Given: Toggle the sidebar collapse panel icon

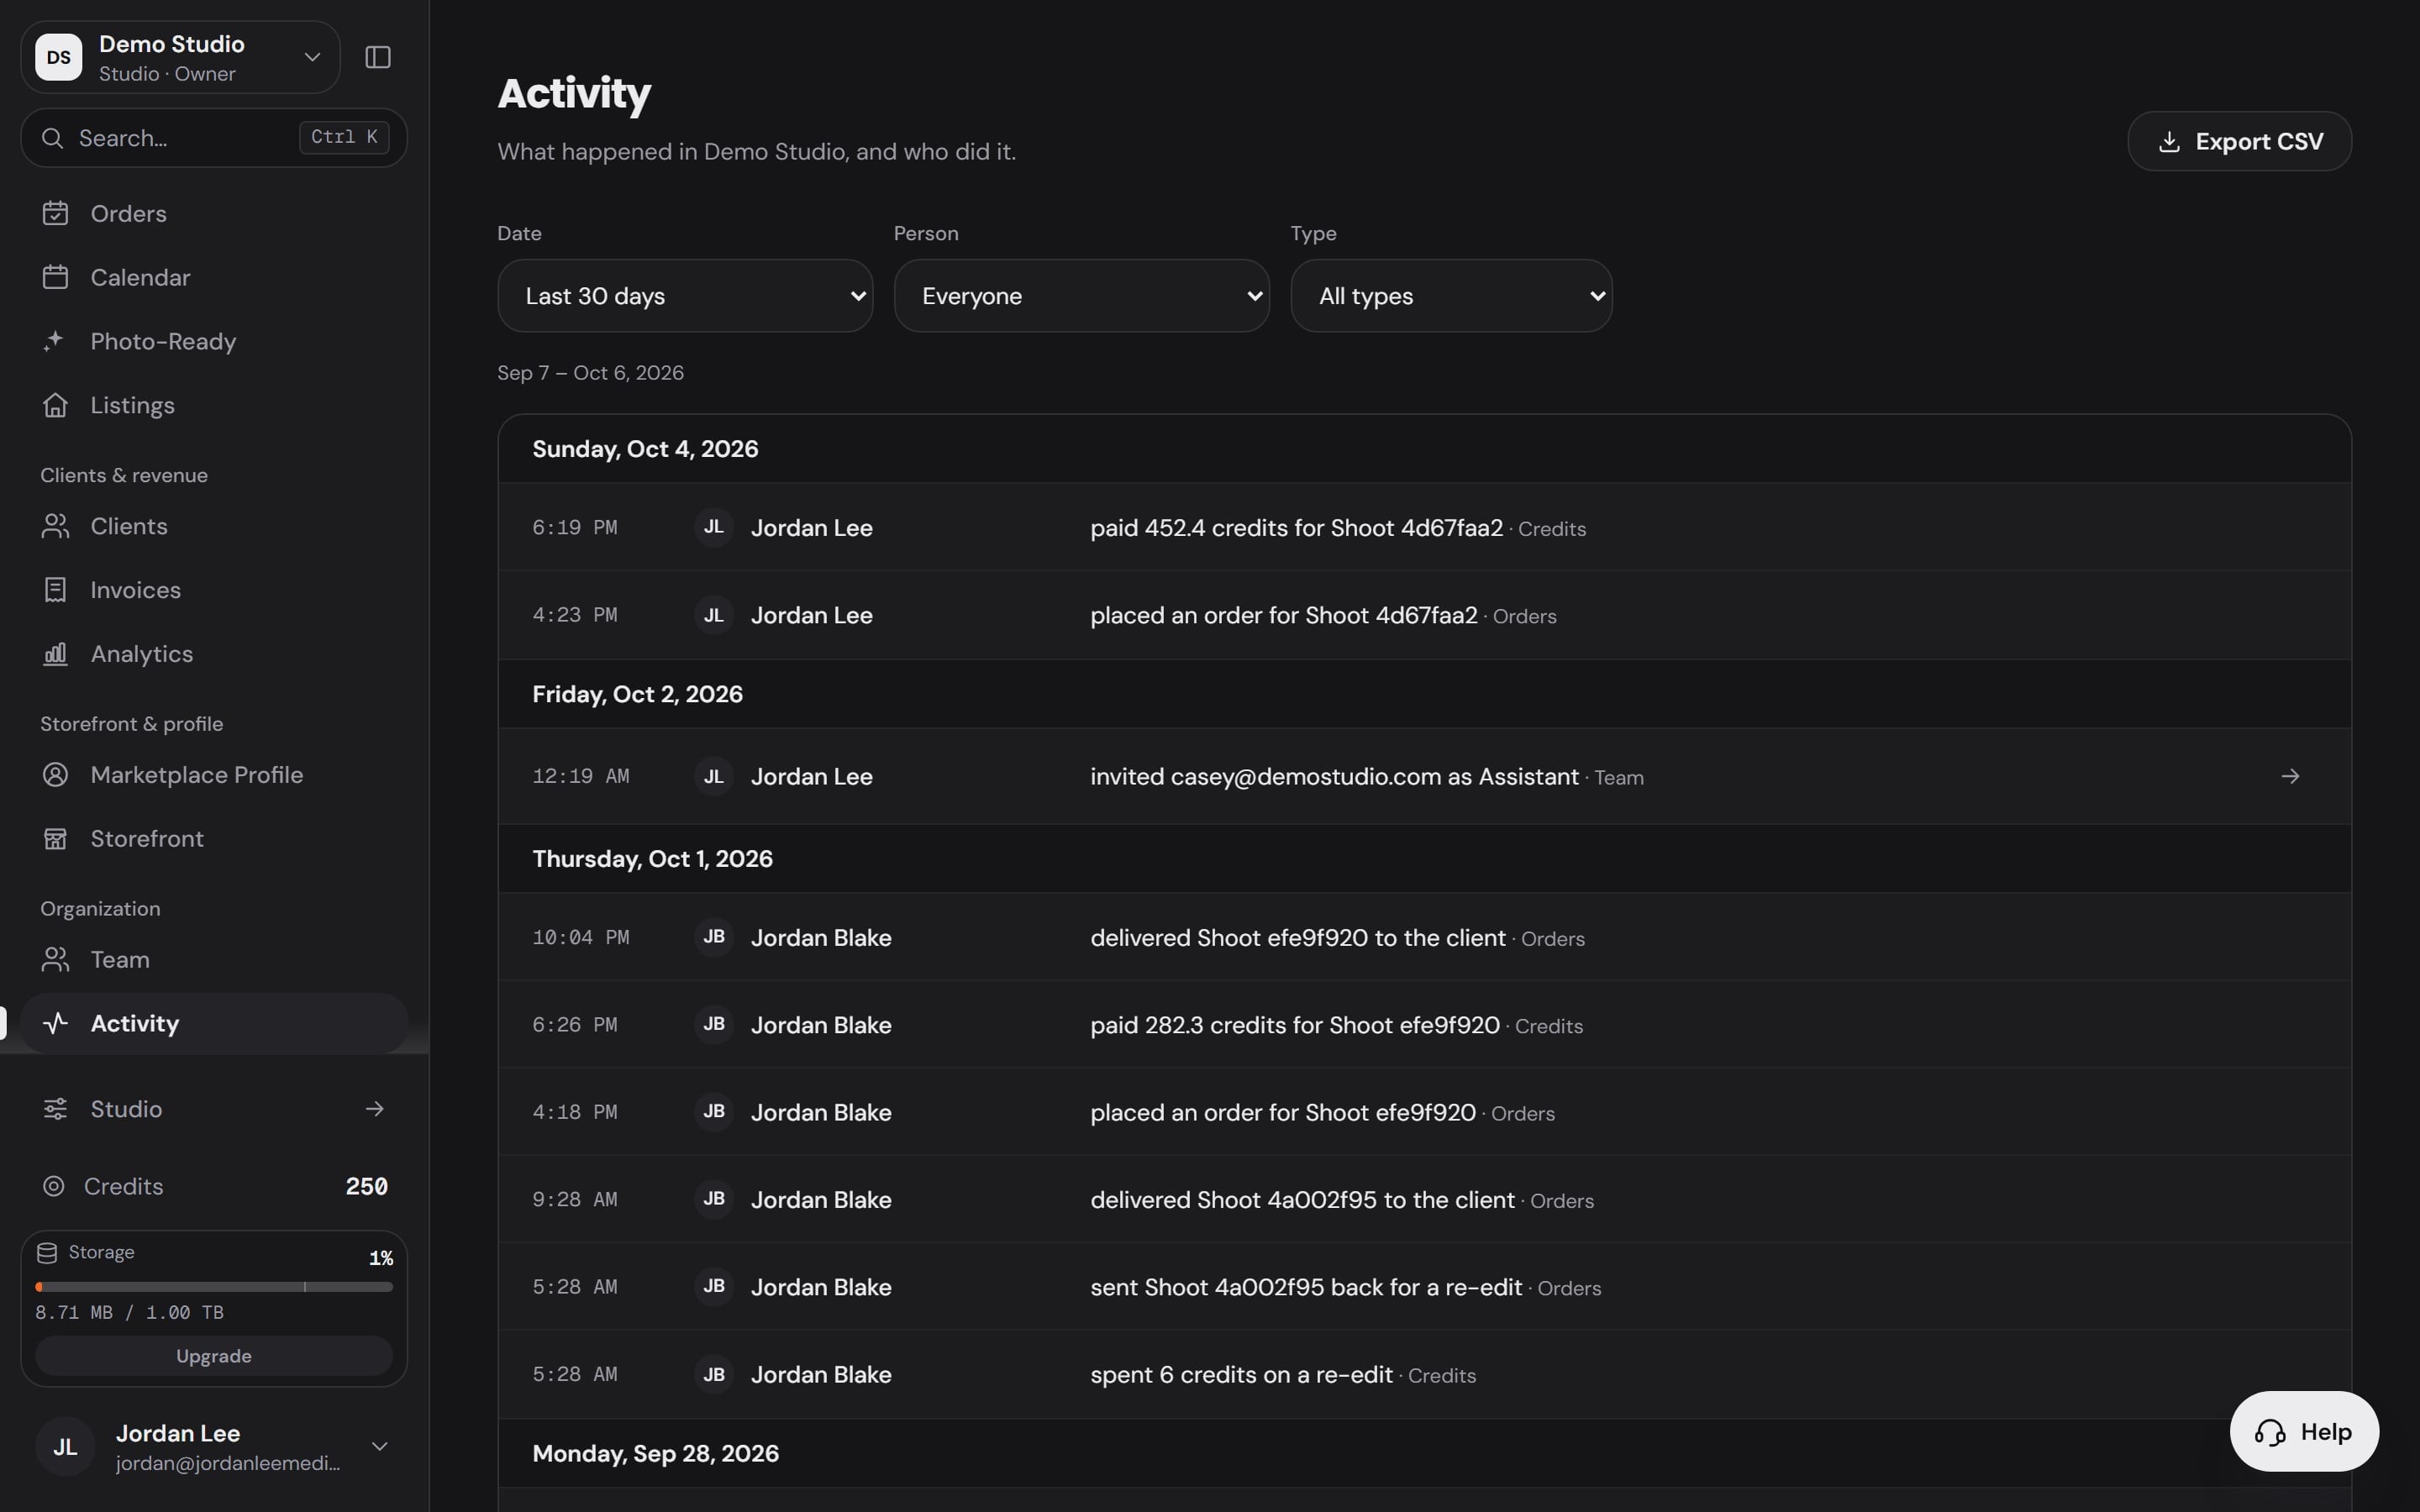Looking at the screenshot, I should coord(378,57).
